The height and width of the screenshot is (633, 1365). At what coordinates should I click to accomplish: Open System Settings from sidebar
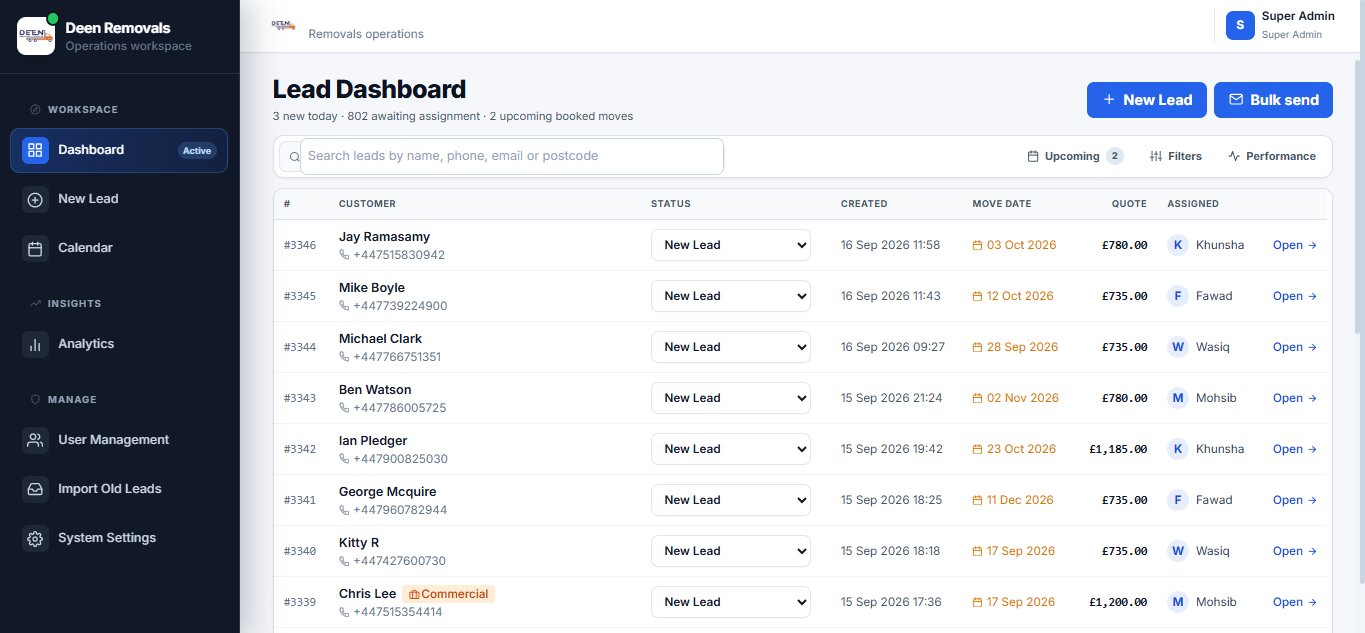click(119, 538)
